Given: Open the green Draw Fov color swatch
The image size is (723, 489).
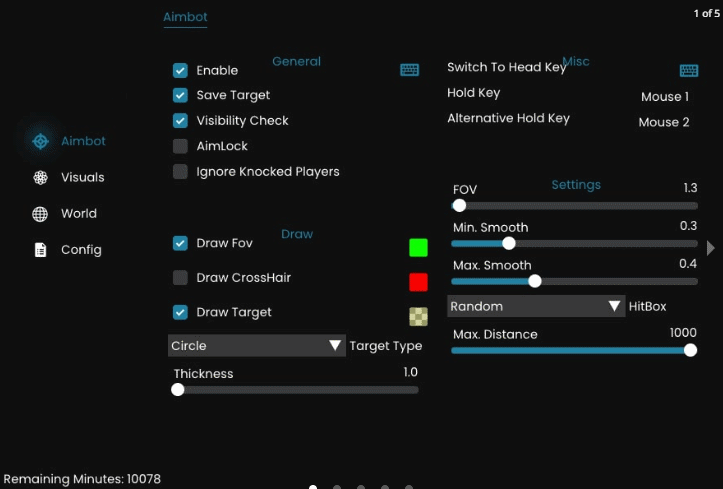Looking at the screenshot, I should [418, 248].
